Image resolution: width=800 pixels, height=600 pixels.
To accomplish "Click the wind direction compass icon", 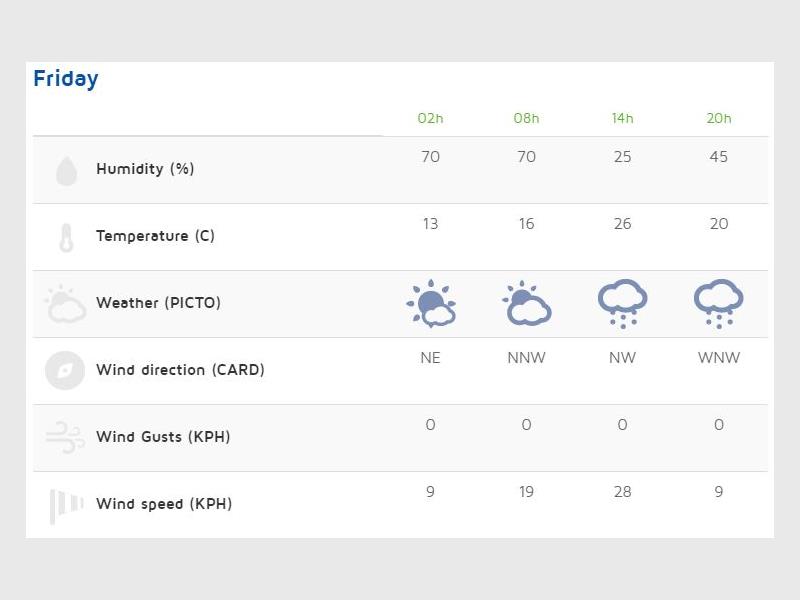I will pos(65,370).
